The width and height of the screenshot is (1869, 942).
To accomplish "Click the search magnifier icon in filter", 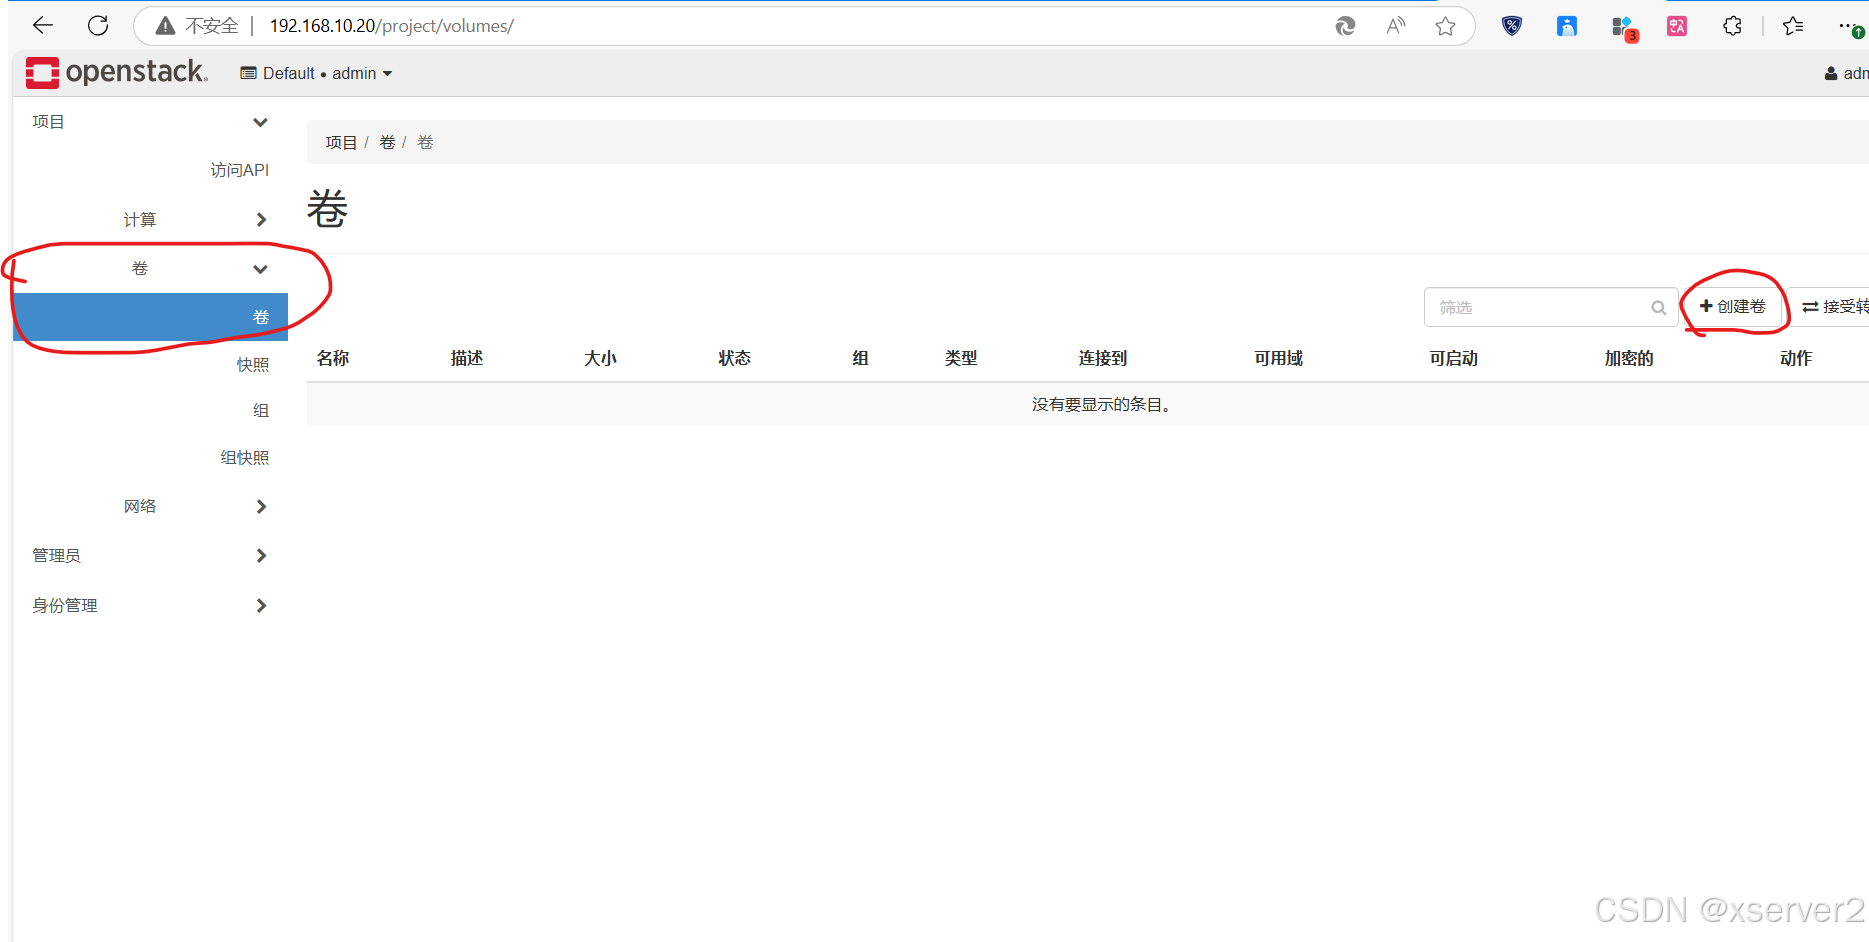I will pyautogui.click(x=1658, y=308).
